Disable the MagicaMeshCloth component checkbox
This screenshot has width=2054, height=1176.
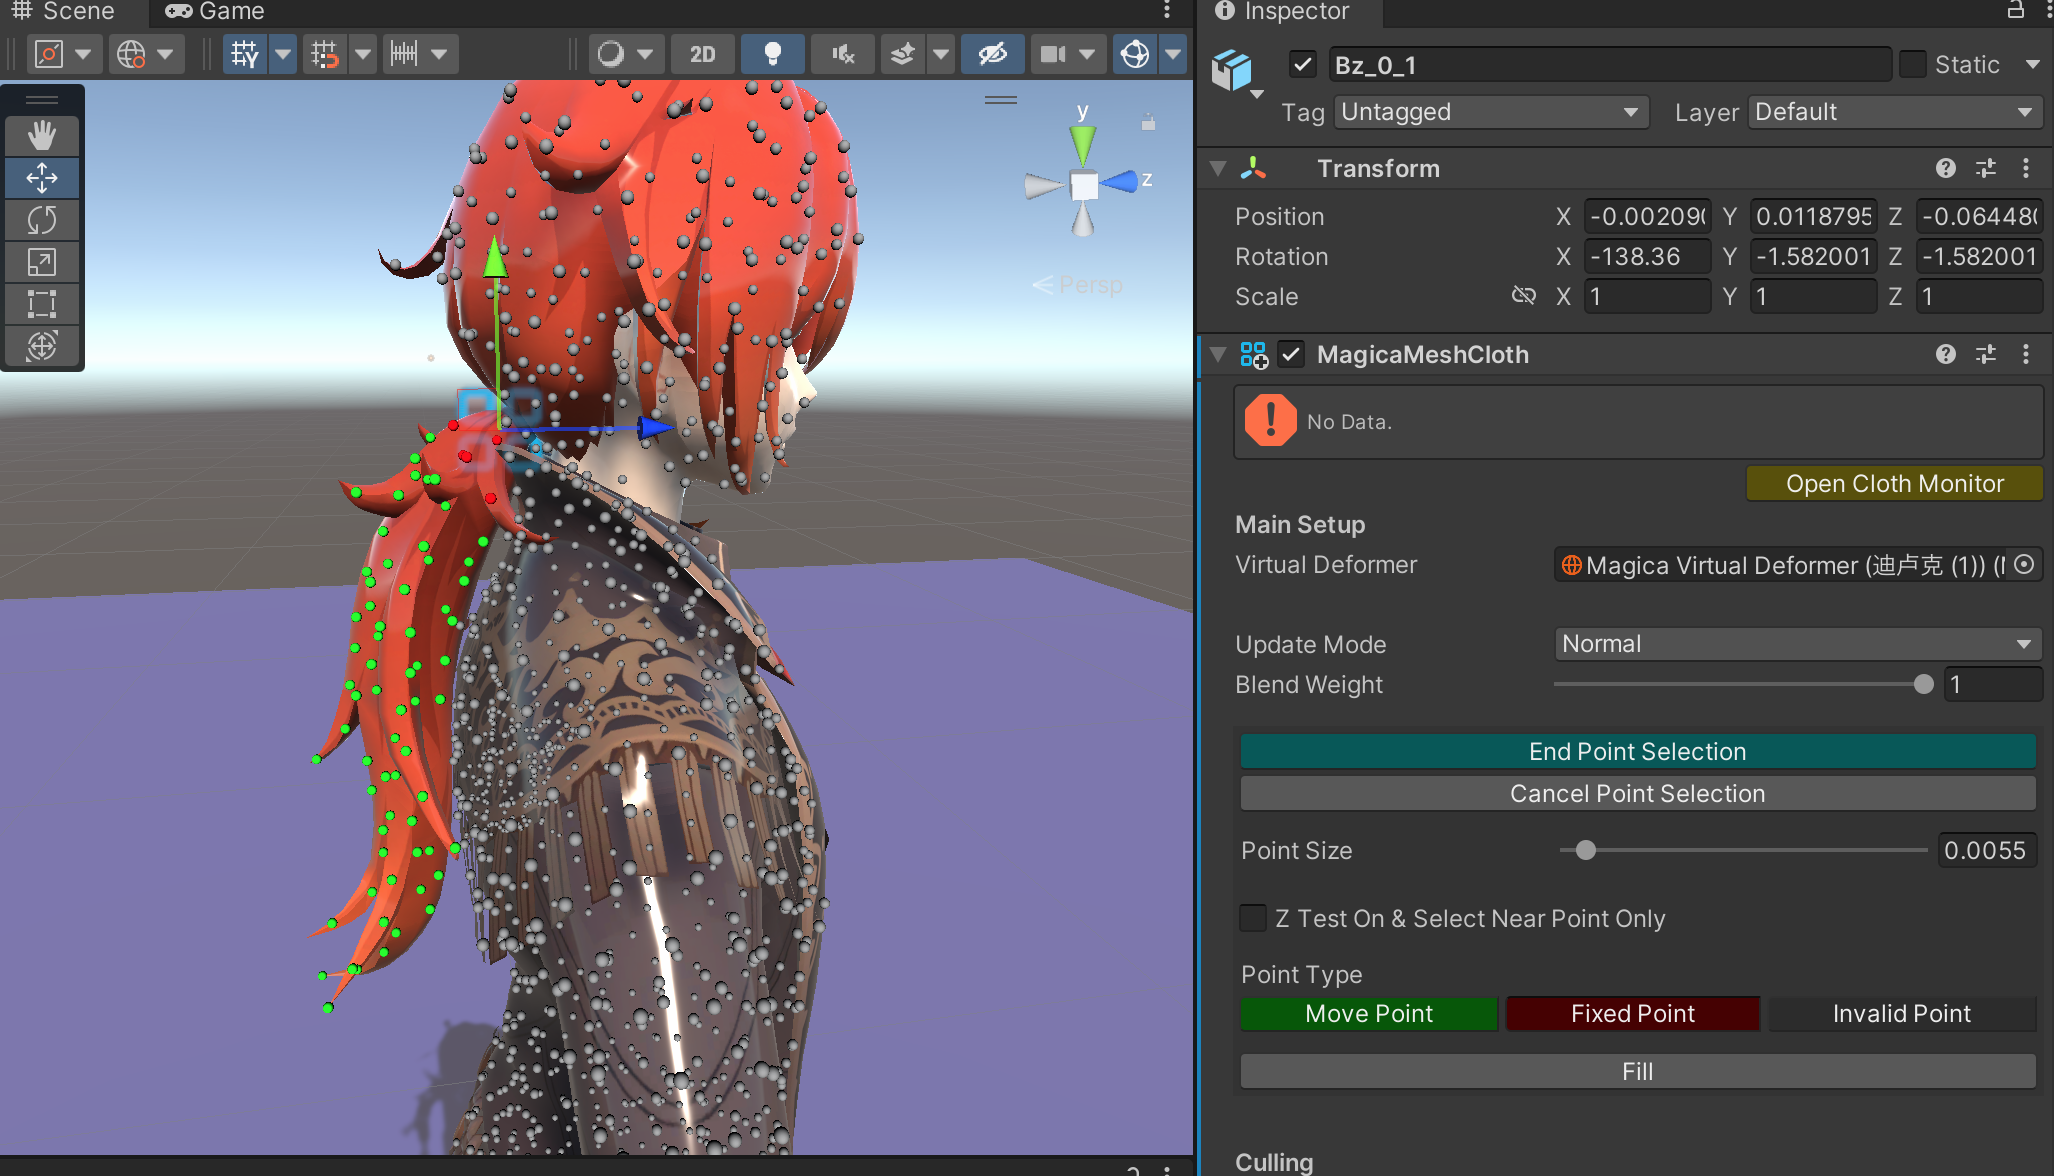1291,354
